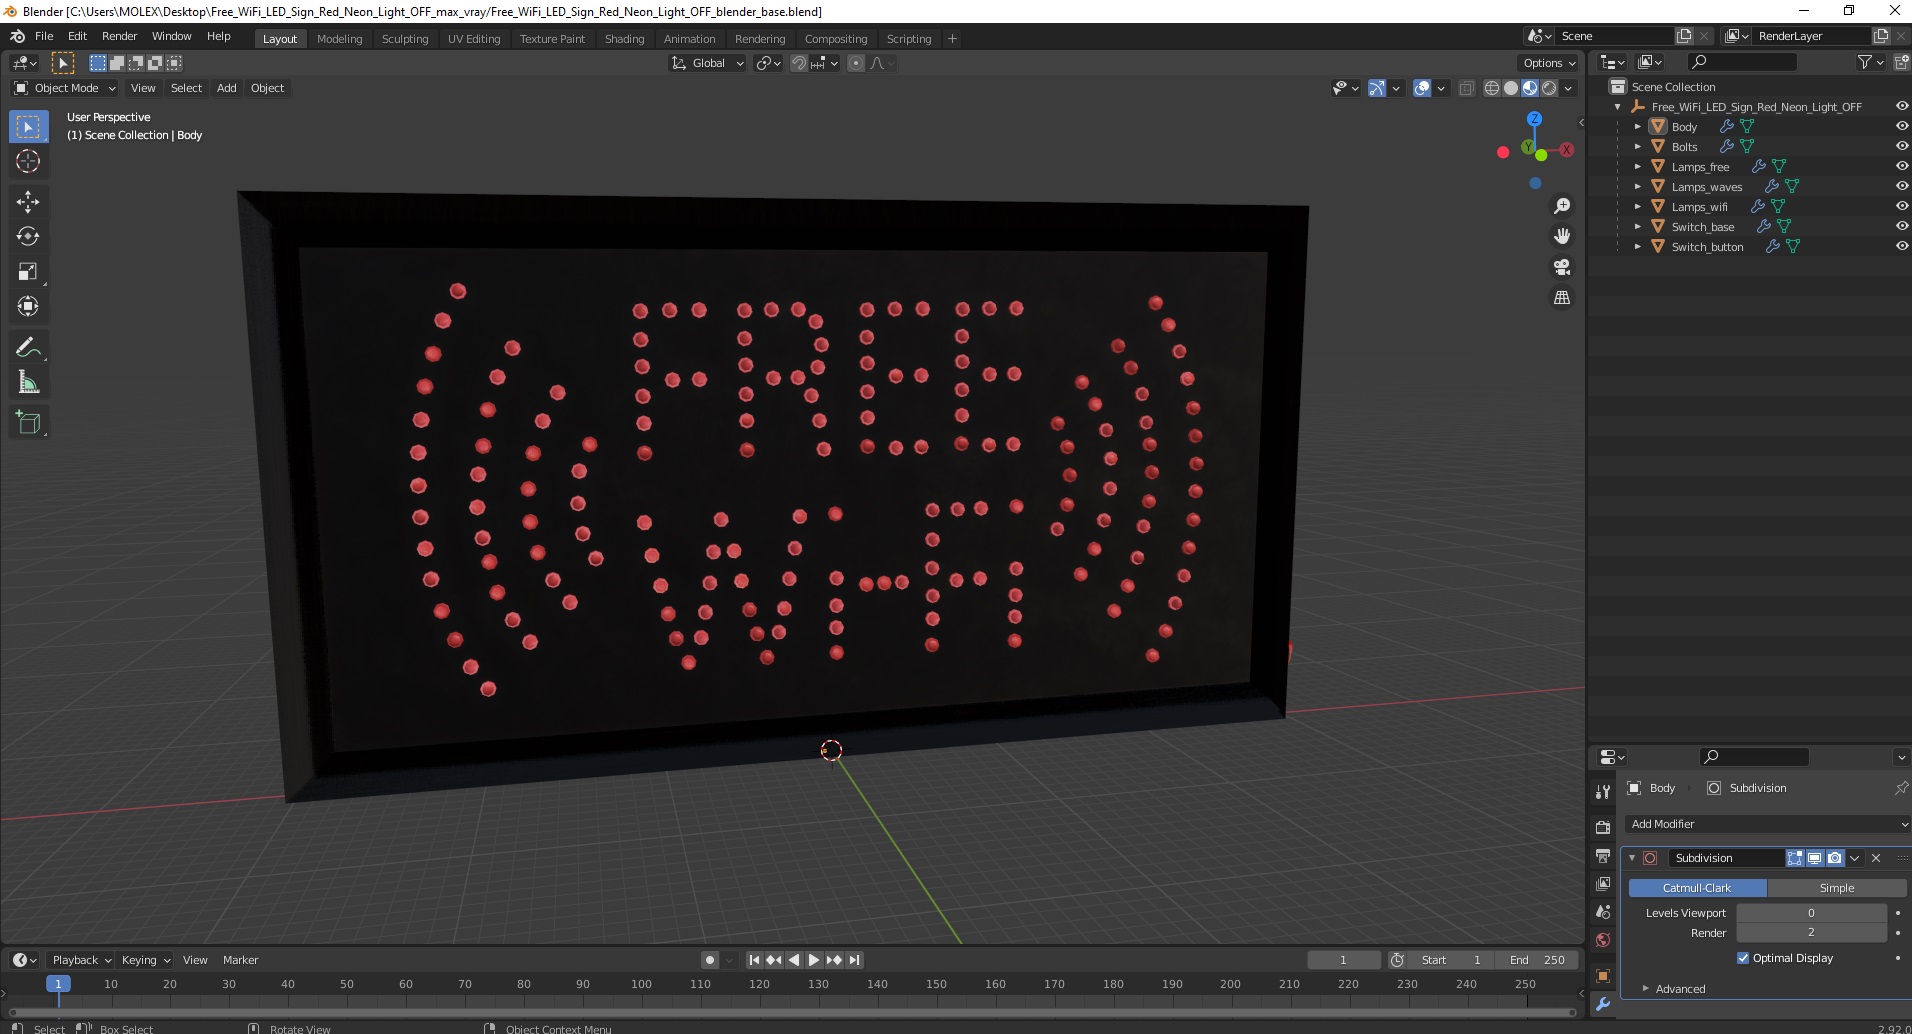Toggle X-ray display

point(1467,88)
